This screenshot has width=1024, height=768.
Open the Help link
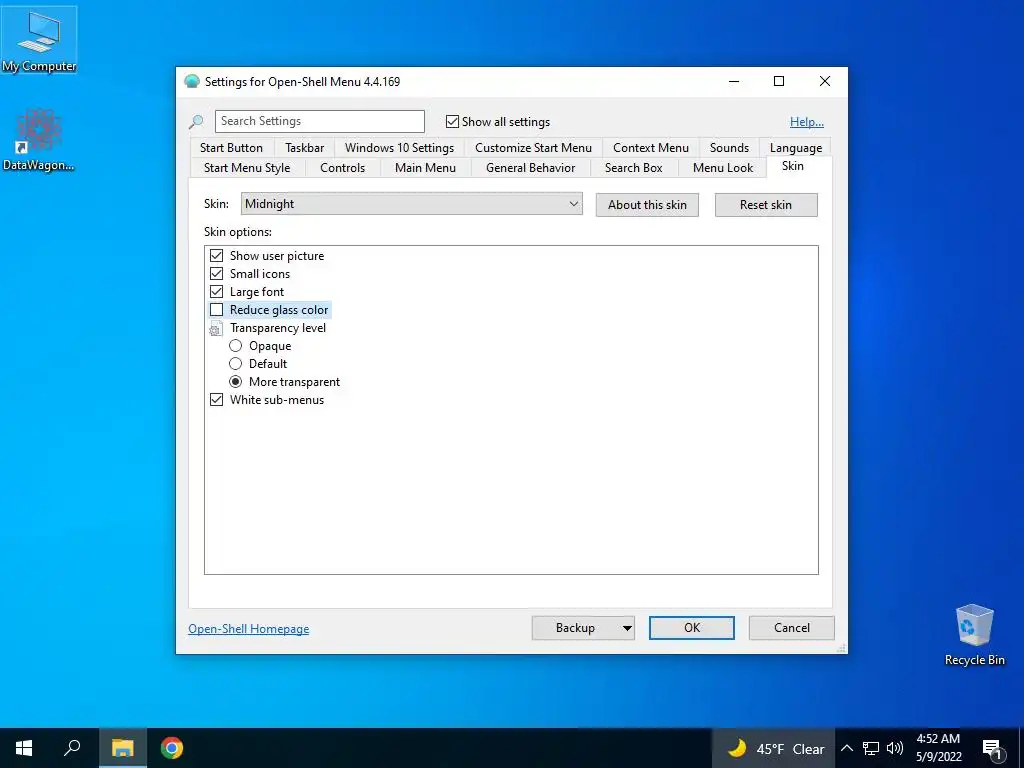click(x=807, y=122)
